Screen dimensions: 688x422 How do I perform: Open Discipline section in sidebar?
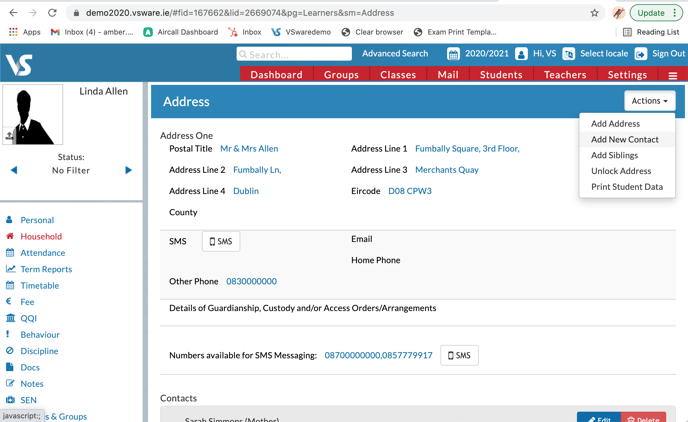[39, 351]
